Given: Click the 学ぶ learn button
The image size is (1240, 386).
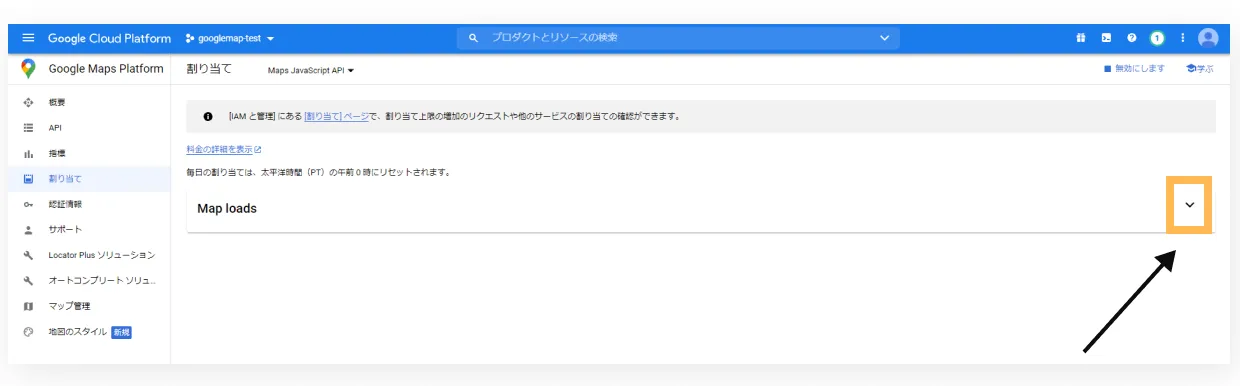Looking at the screenshot, I should coord(1199,69).
